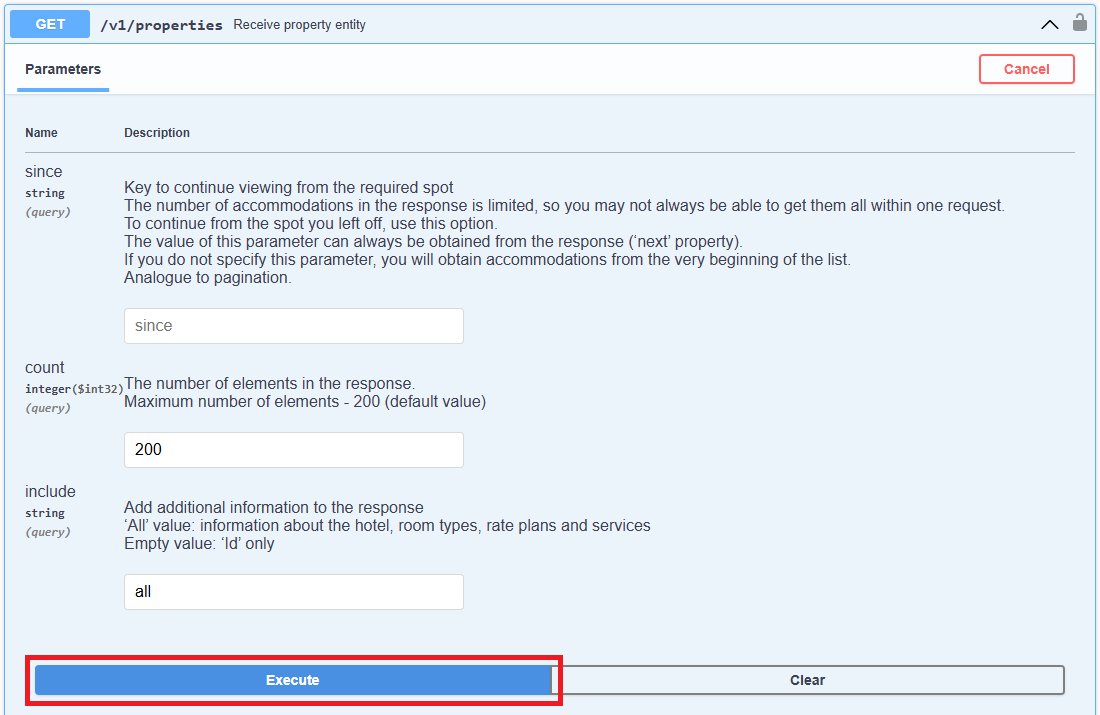Screen dimensions: 1100x715
Task: Click the 'Receive property entity' summary text
Action: 300,25
